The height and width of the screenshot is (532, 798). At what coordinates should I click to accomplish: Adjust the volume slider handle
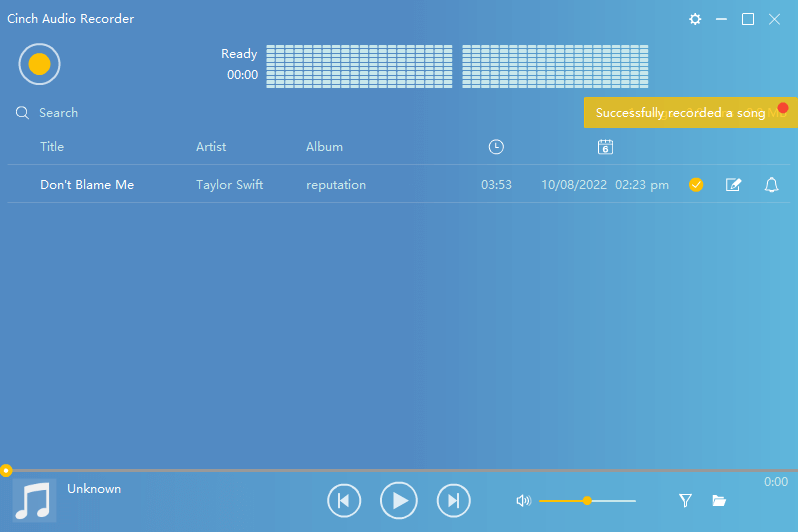587,500
